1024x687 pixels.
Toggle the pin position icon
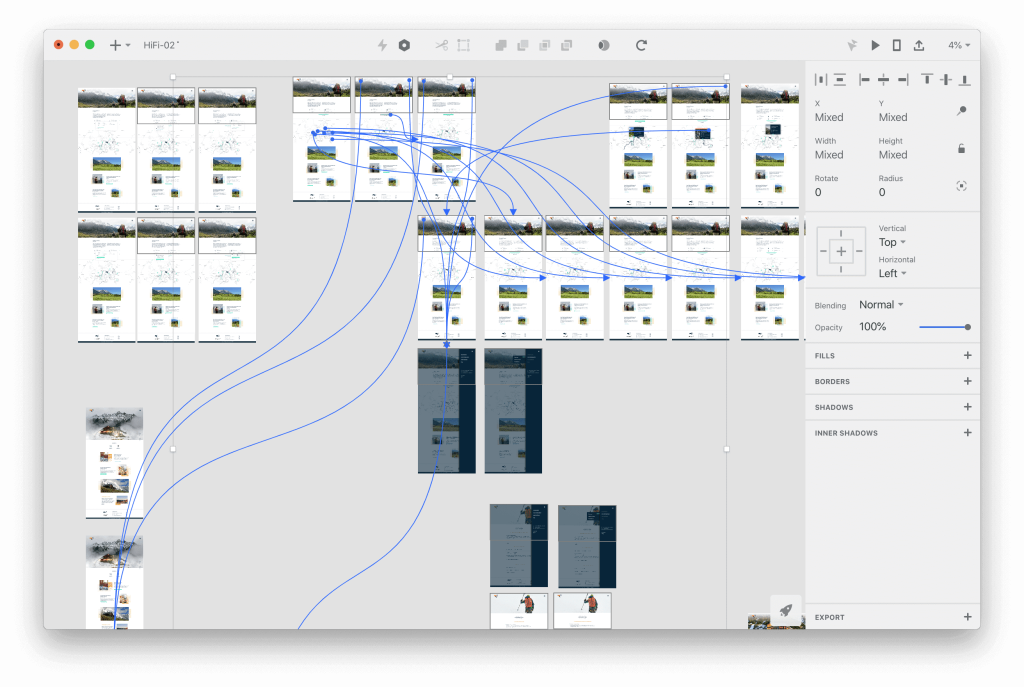point(961,111)
